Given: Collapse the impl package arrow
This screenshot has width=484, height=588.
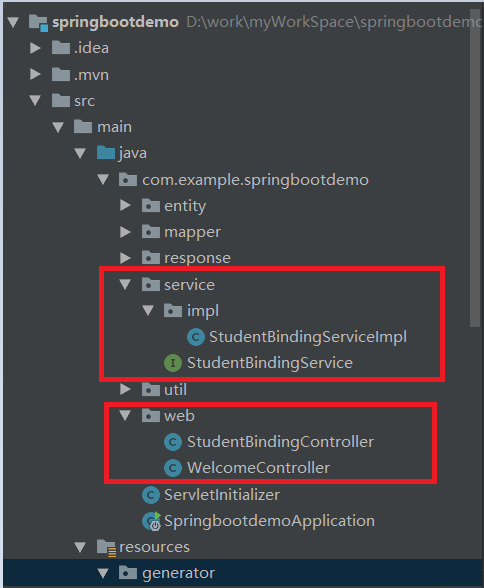Looking at the screenshot, I should tap(148, 310).
